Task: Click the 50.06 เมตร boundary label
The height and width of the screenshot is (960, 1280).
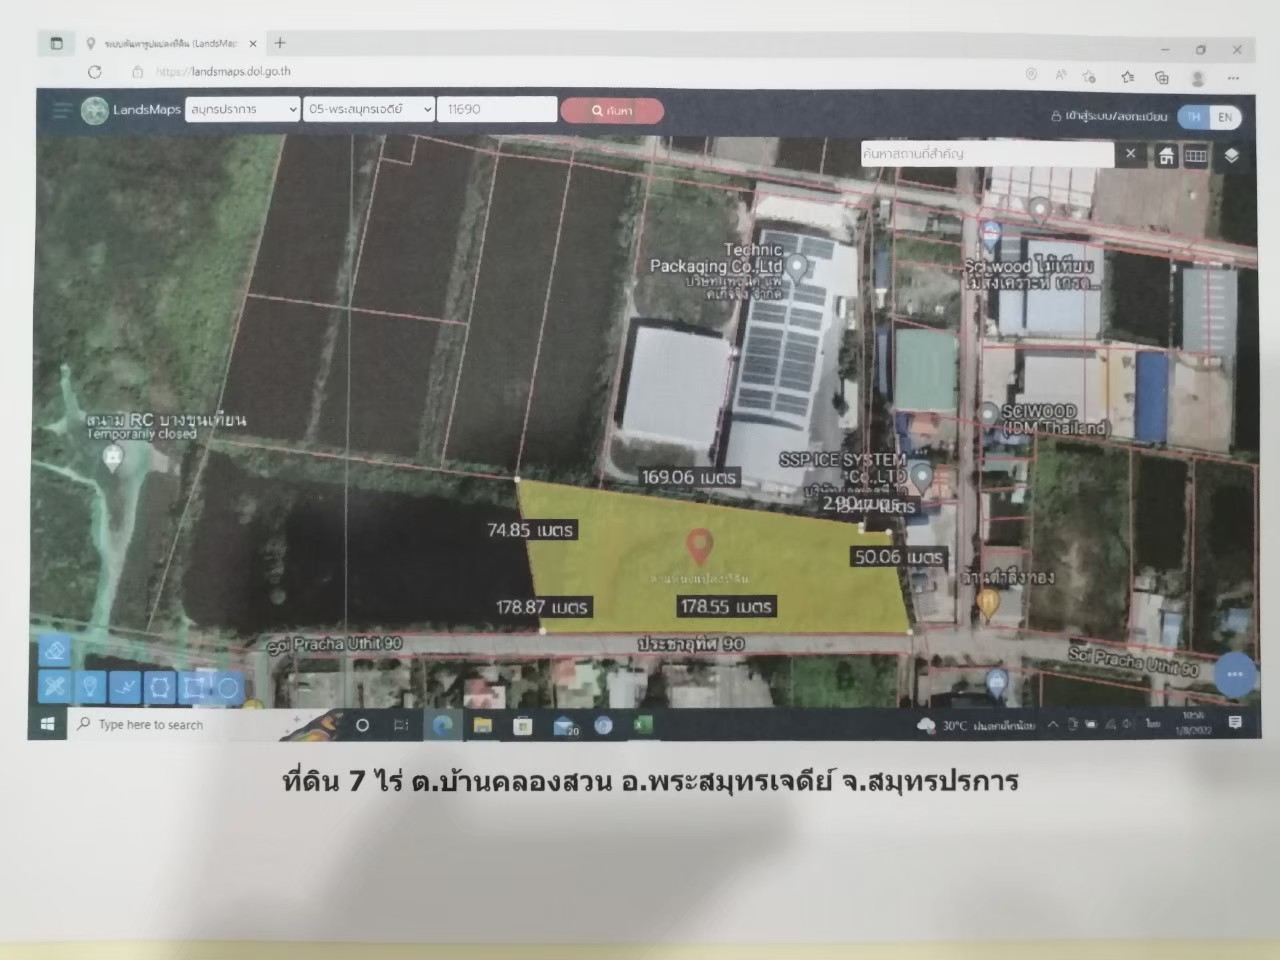Action: click(898, 557)
